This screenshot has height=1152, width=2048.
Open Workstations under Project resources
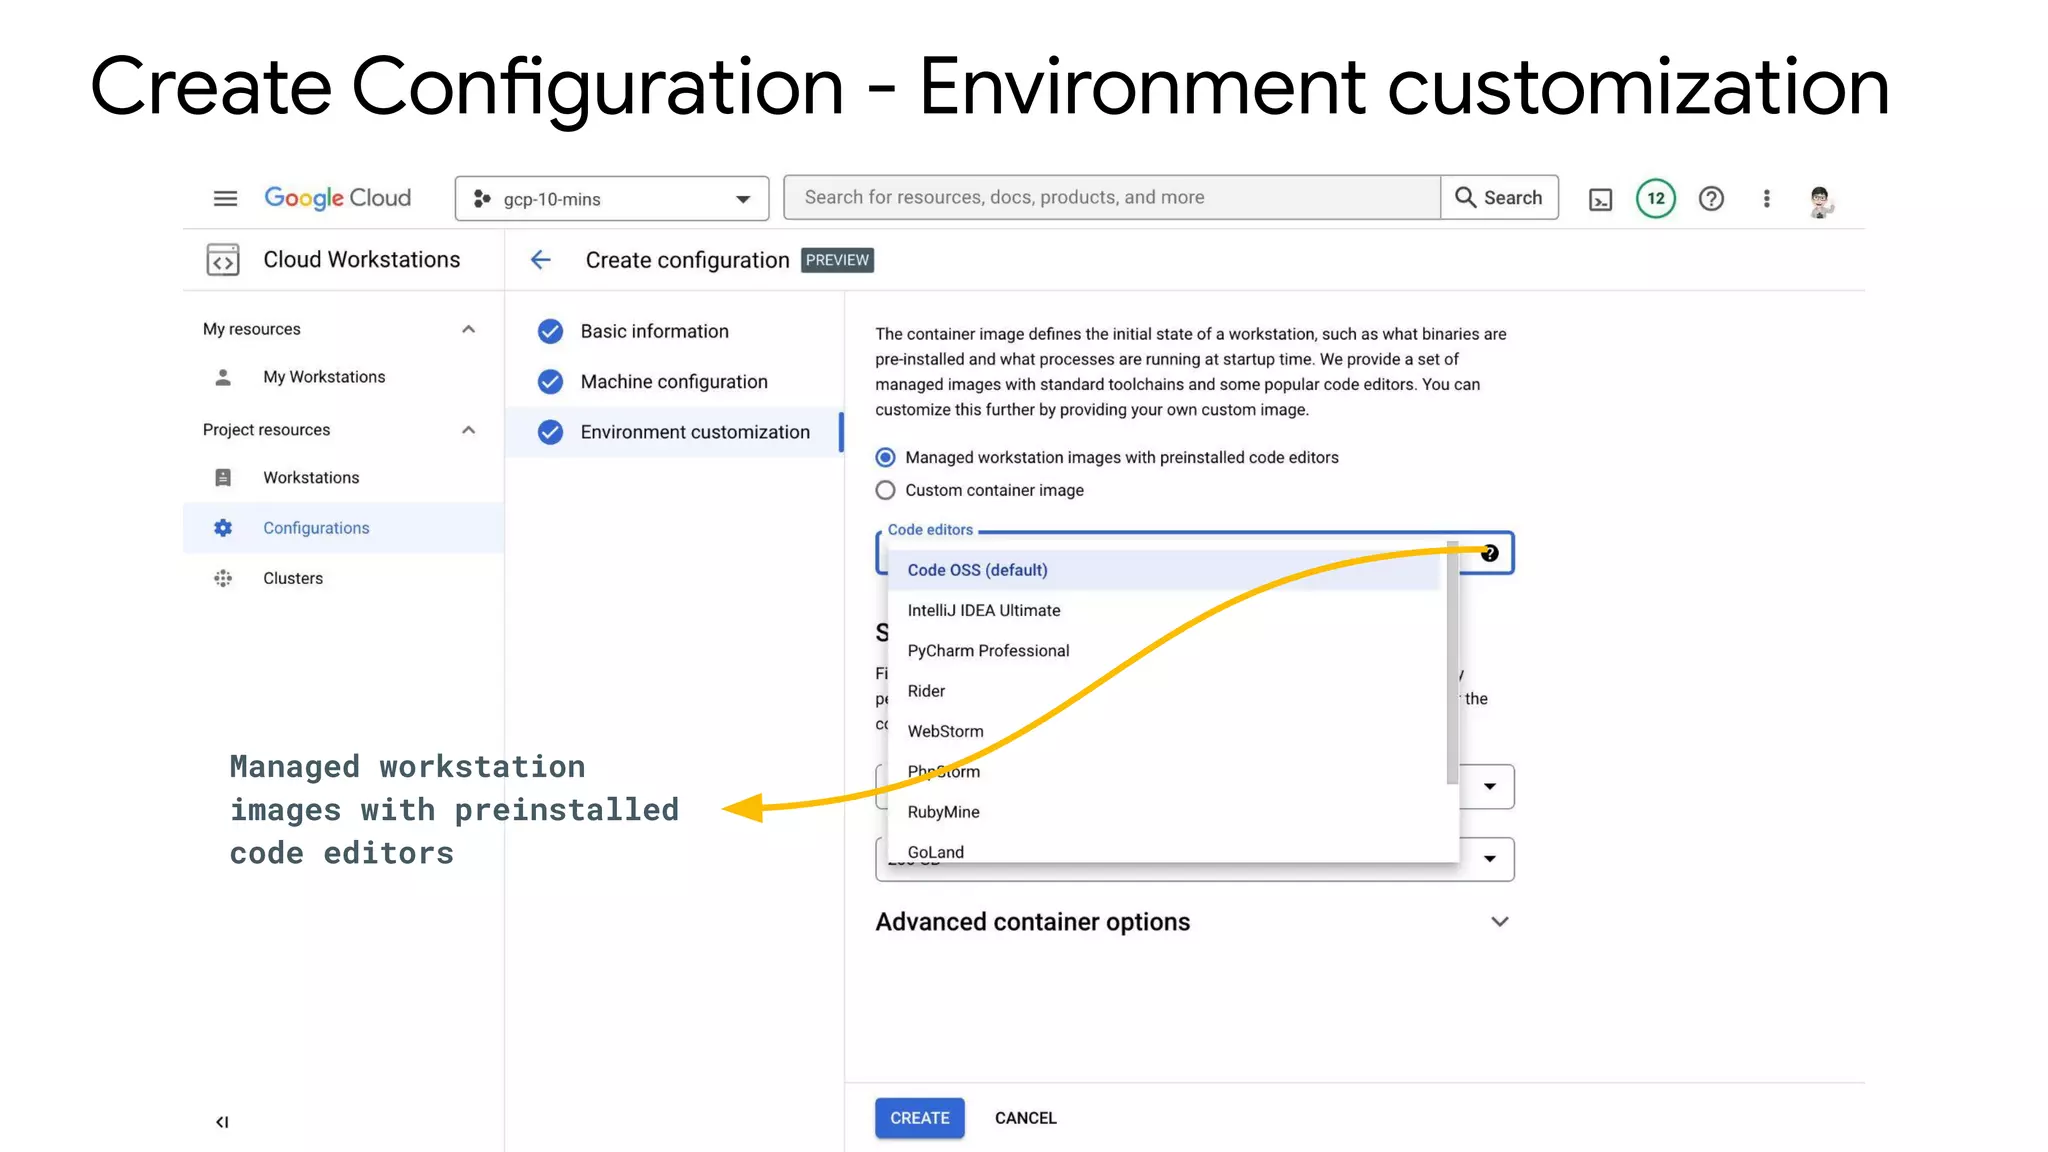coord(311,478)
